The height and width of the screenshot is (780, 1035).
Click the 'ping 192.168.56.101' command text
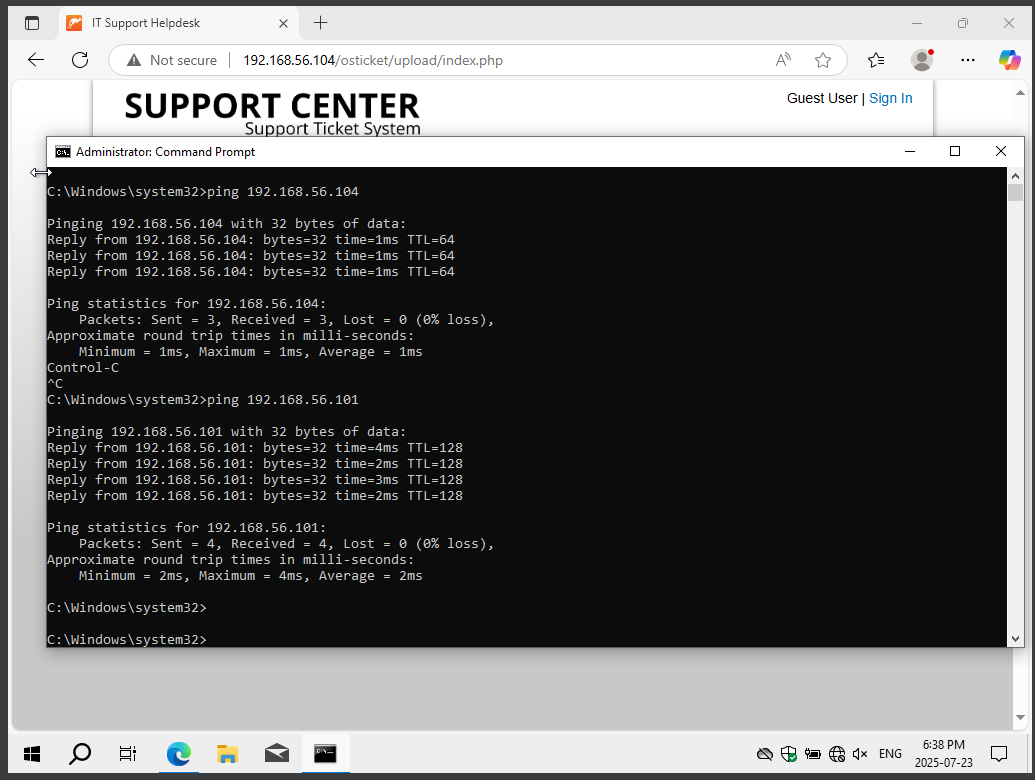[283, 399]
